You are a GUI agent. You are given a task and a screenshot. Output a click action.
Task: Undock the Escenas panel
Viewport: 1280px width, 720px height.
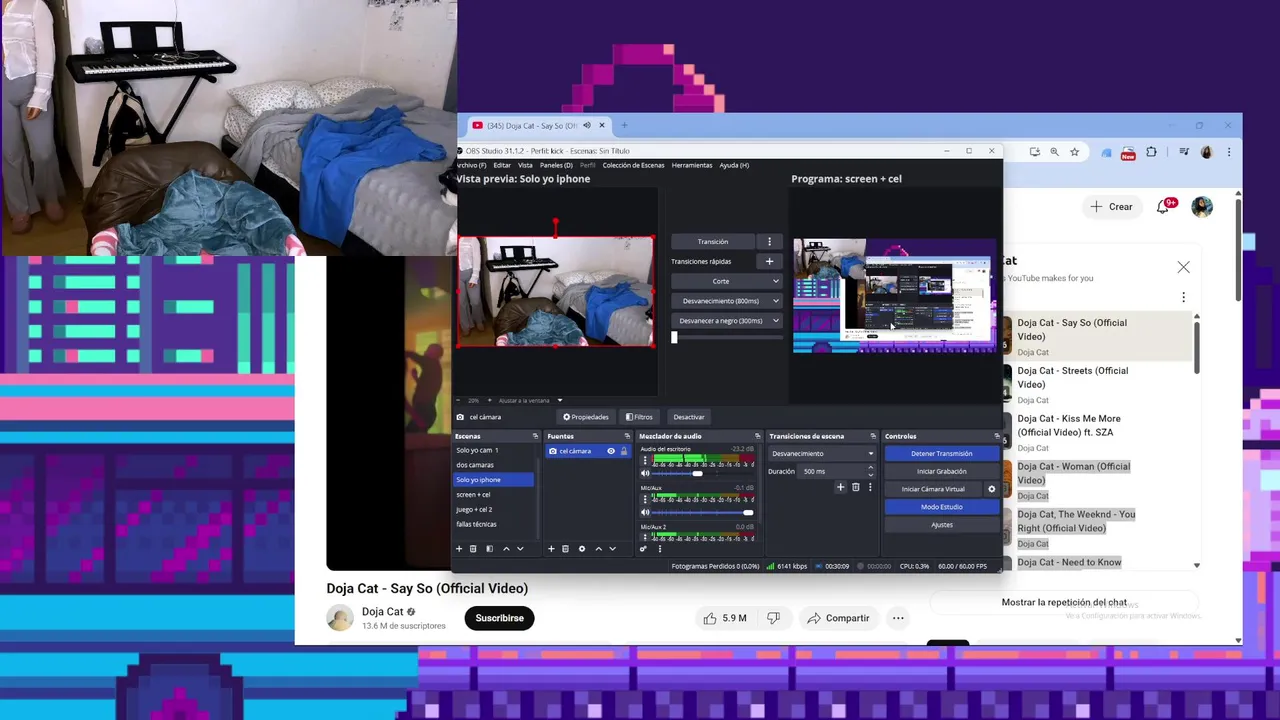[x=536, y=436]
